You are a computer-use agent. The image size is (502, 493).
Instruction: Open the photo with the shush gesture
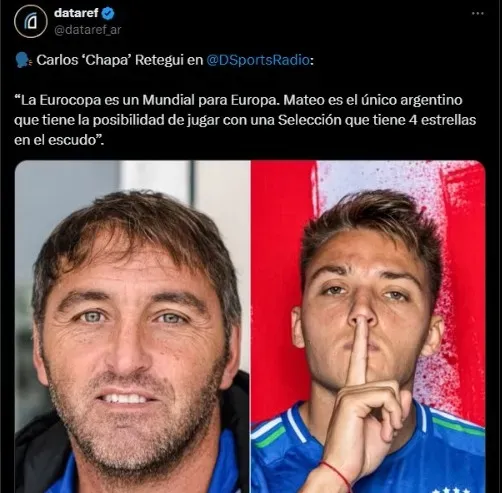[x=368, y=327]
